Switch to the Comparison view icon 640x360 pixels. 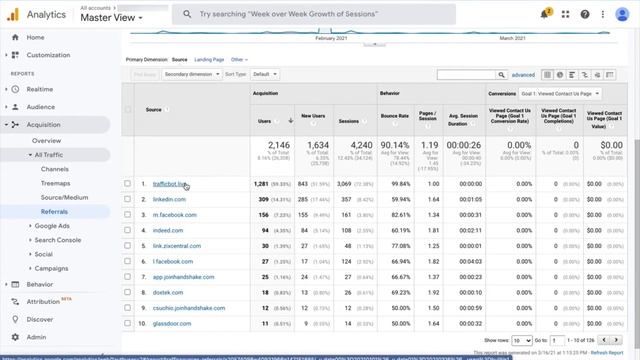pyautogui.click(x=585, y=75)
